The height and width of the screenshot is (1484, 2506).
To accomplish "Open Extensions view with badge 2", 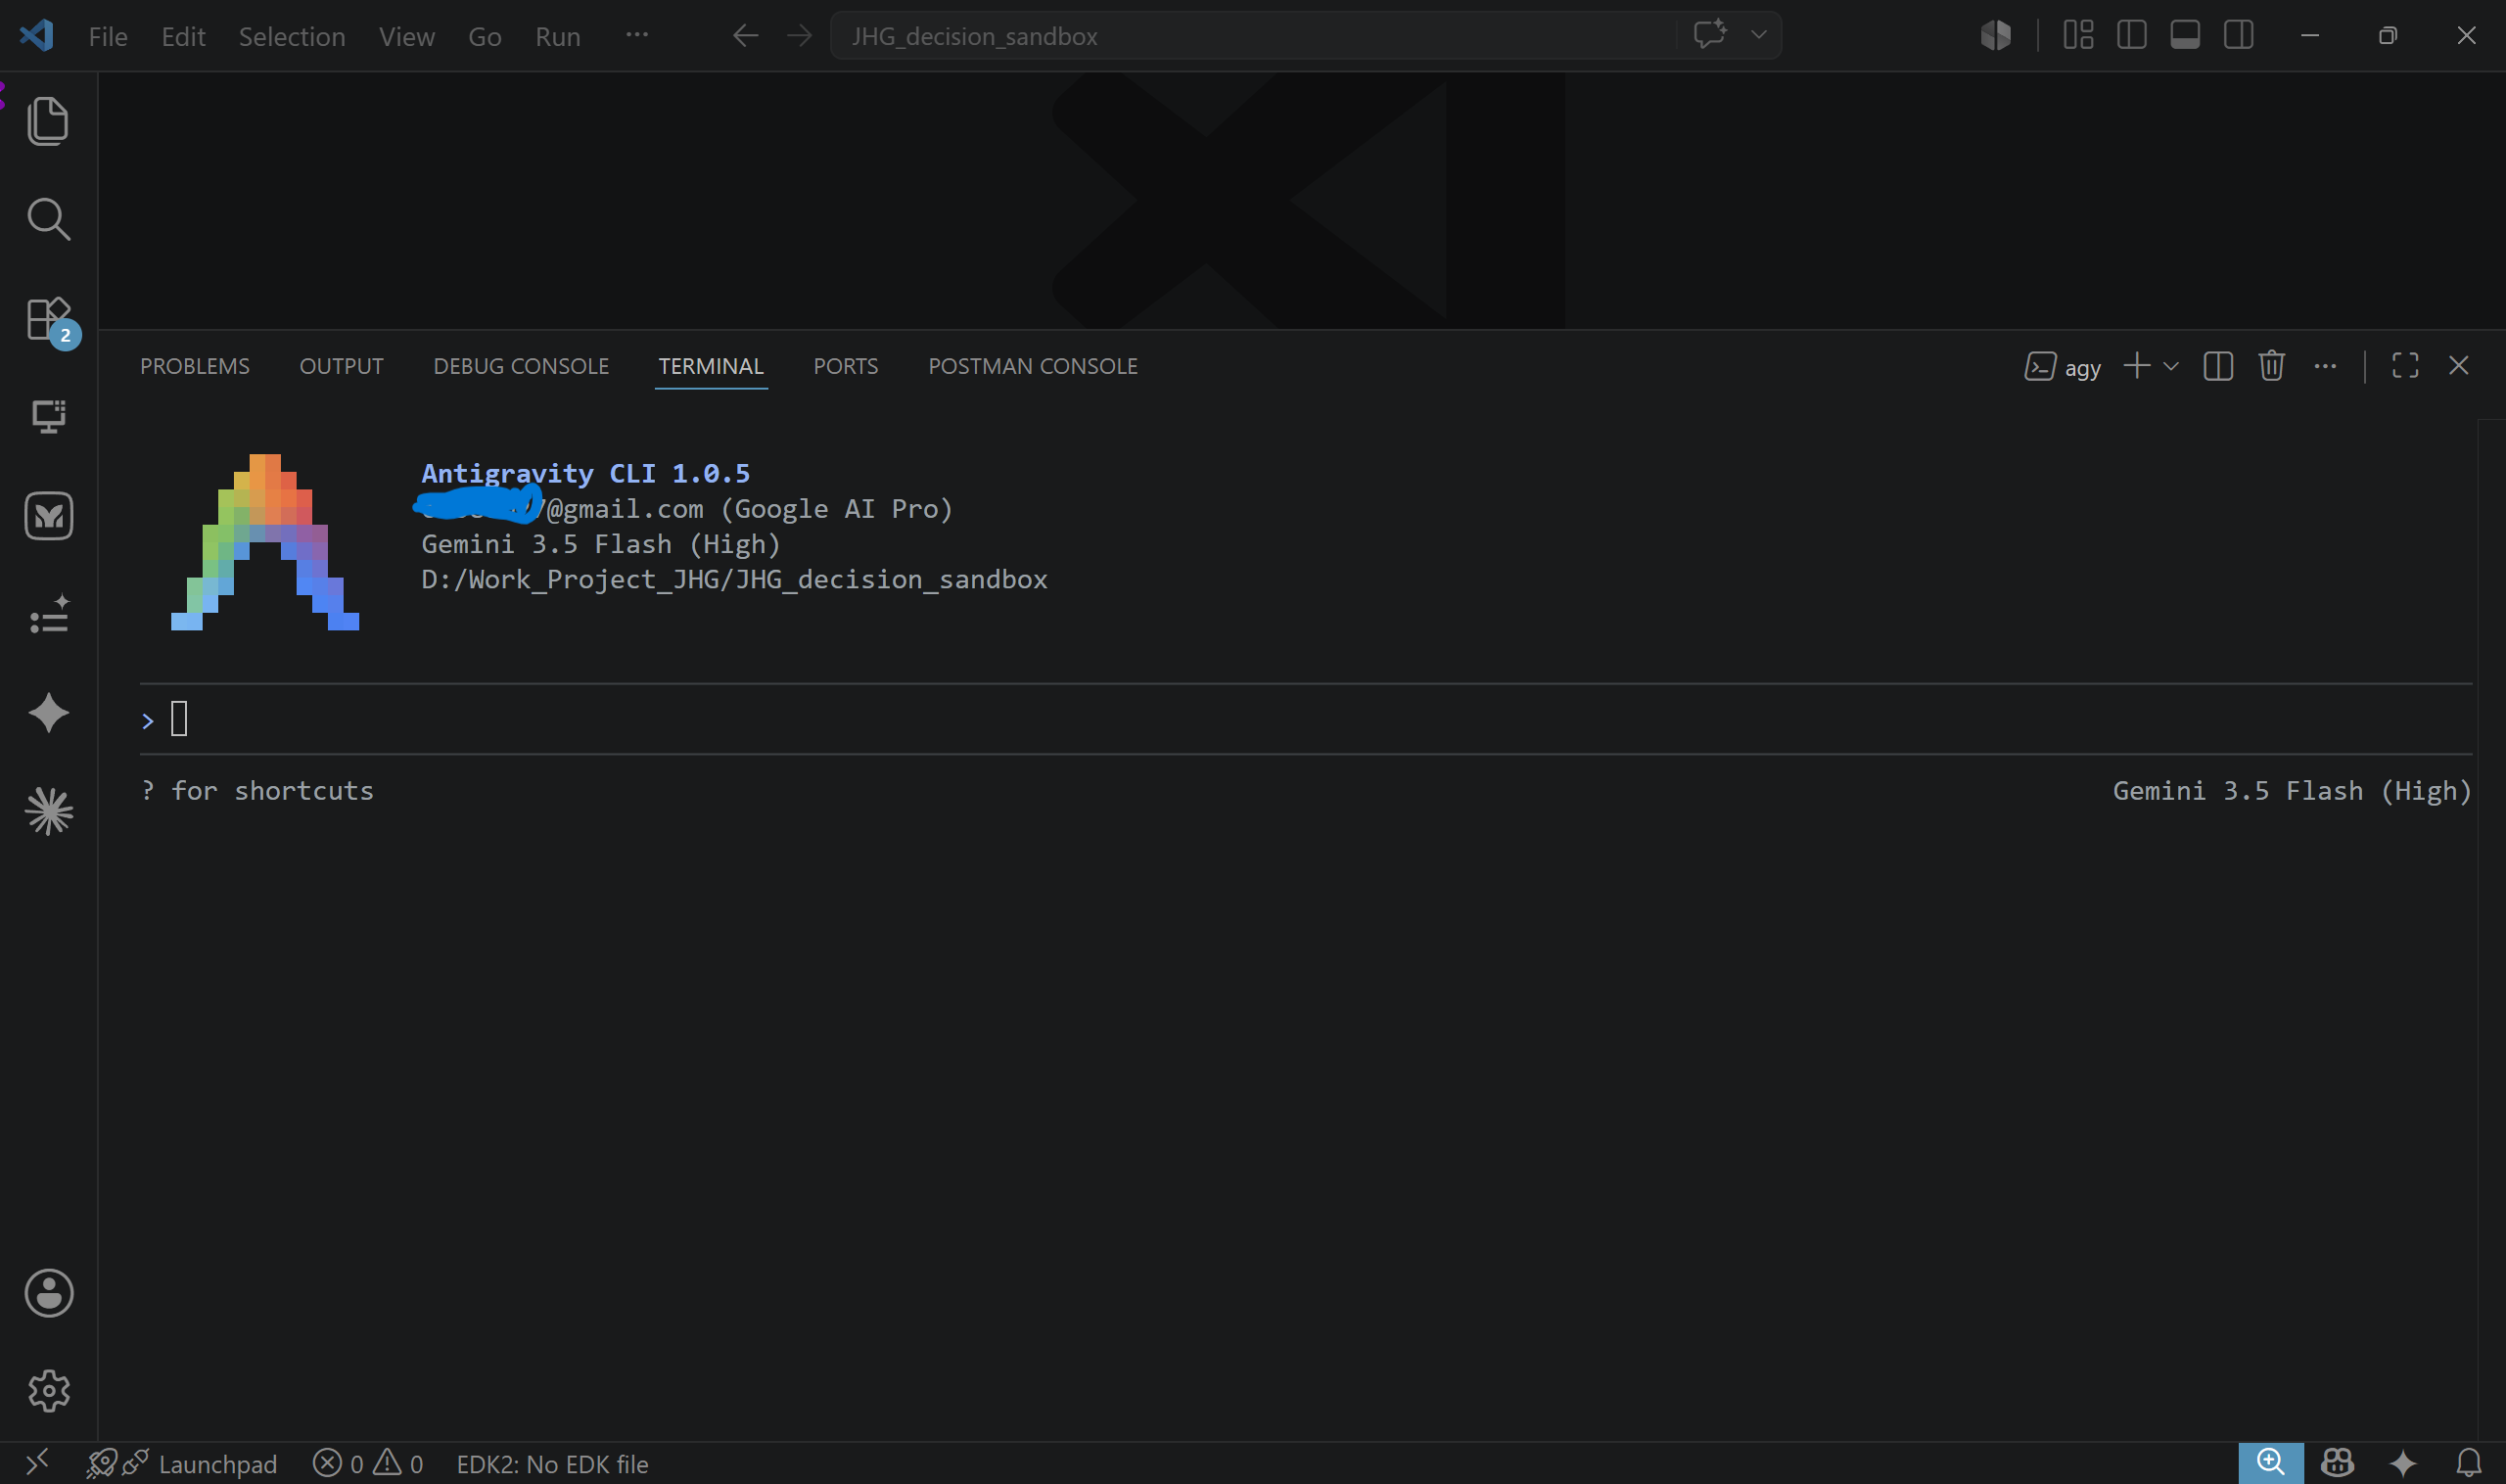I will (48, 319).
